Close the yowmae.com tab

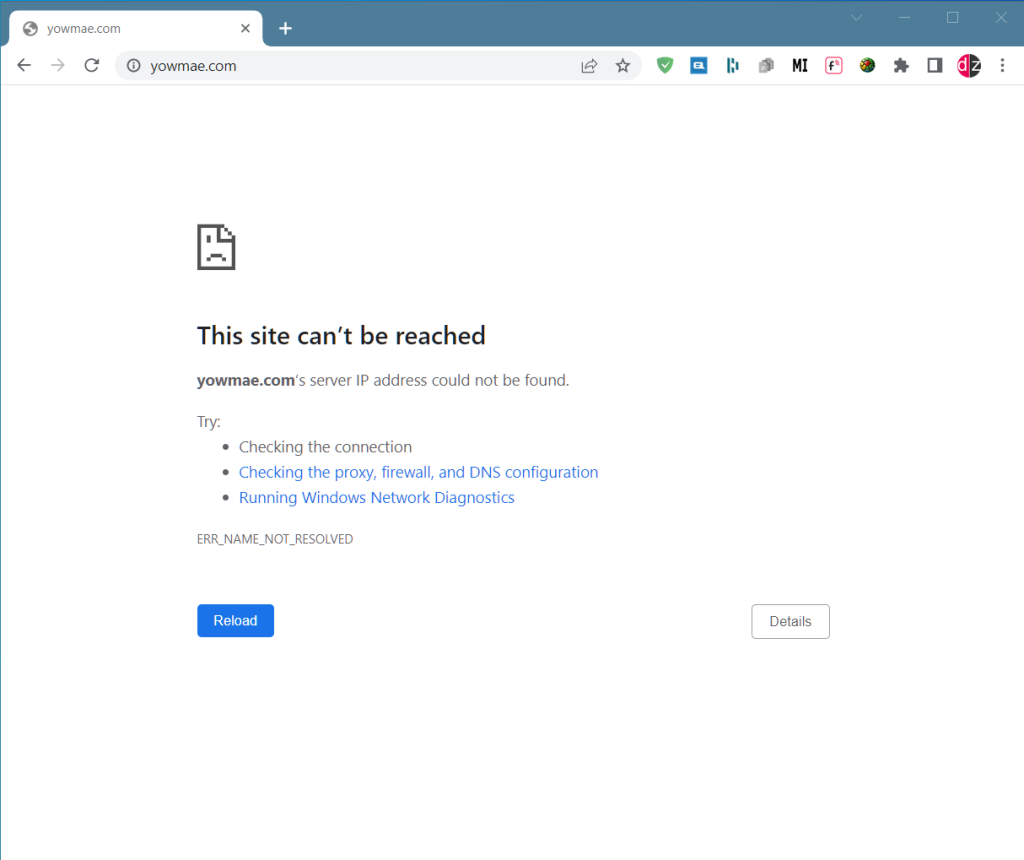(x=246, y=28)
